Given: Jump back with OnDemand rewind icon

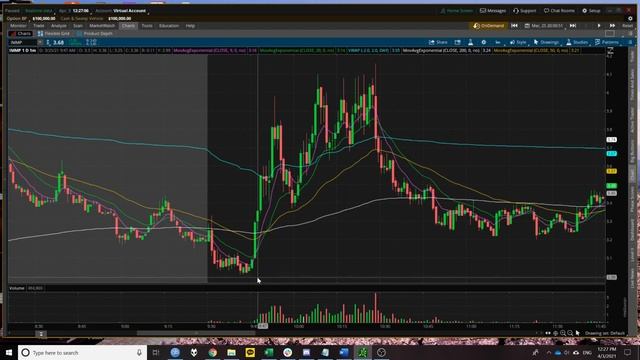Looking at the screenshot, I should (x=514, y=26).
